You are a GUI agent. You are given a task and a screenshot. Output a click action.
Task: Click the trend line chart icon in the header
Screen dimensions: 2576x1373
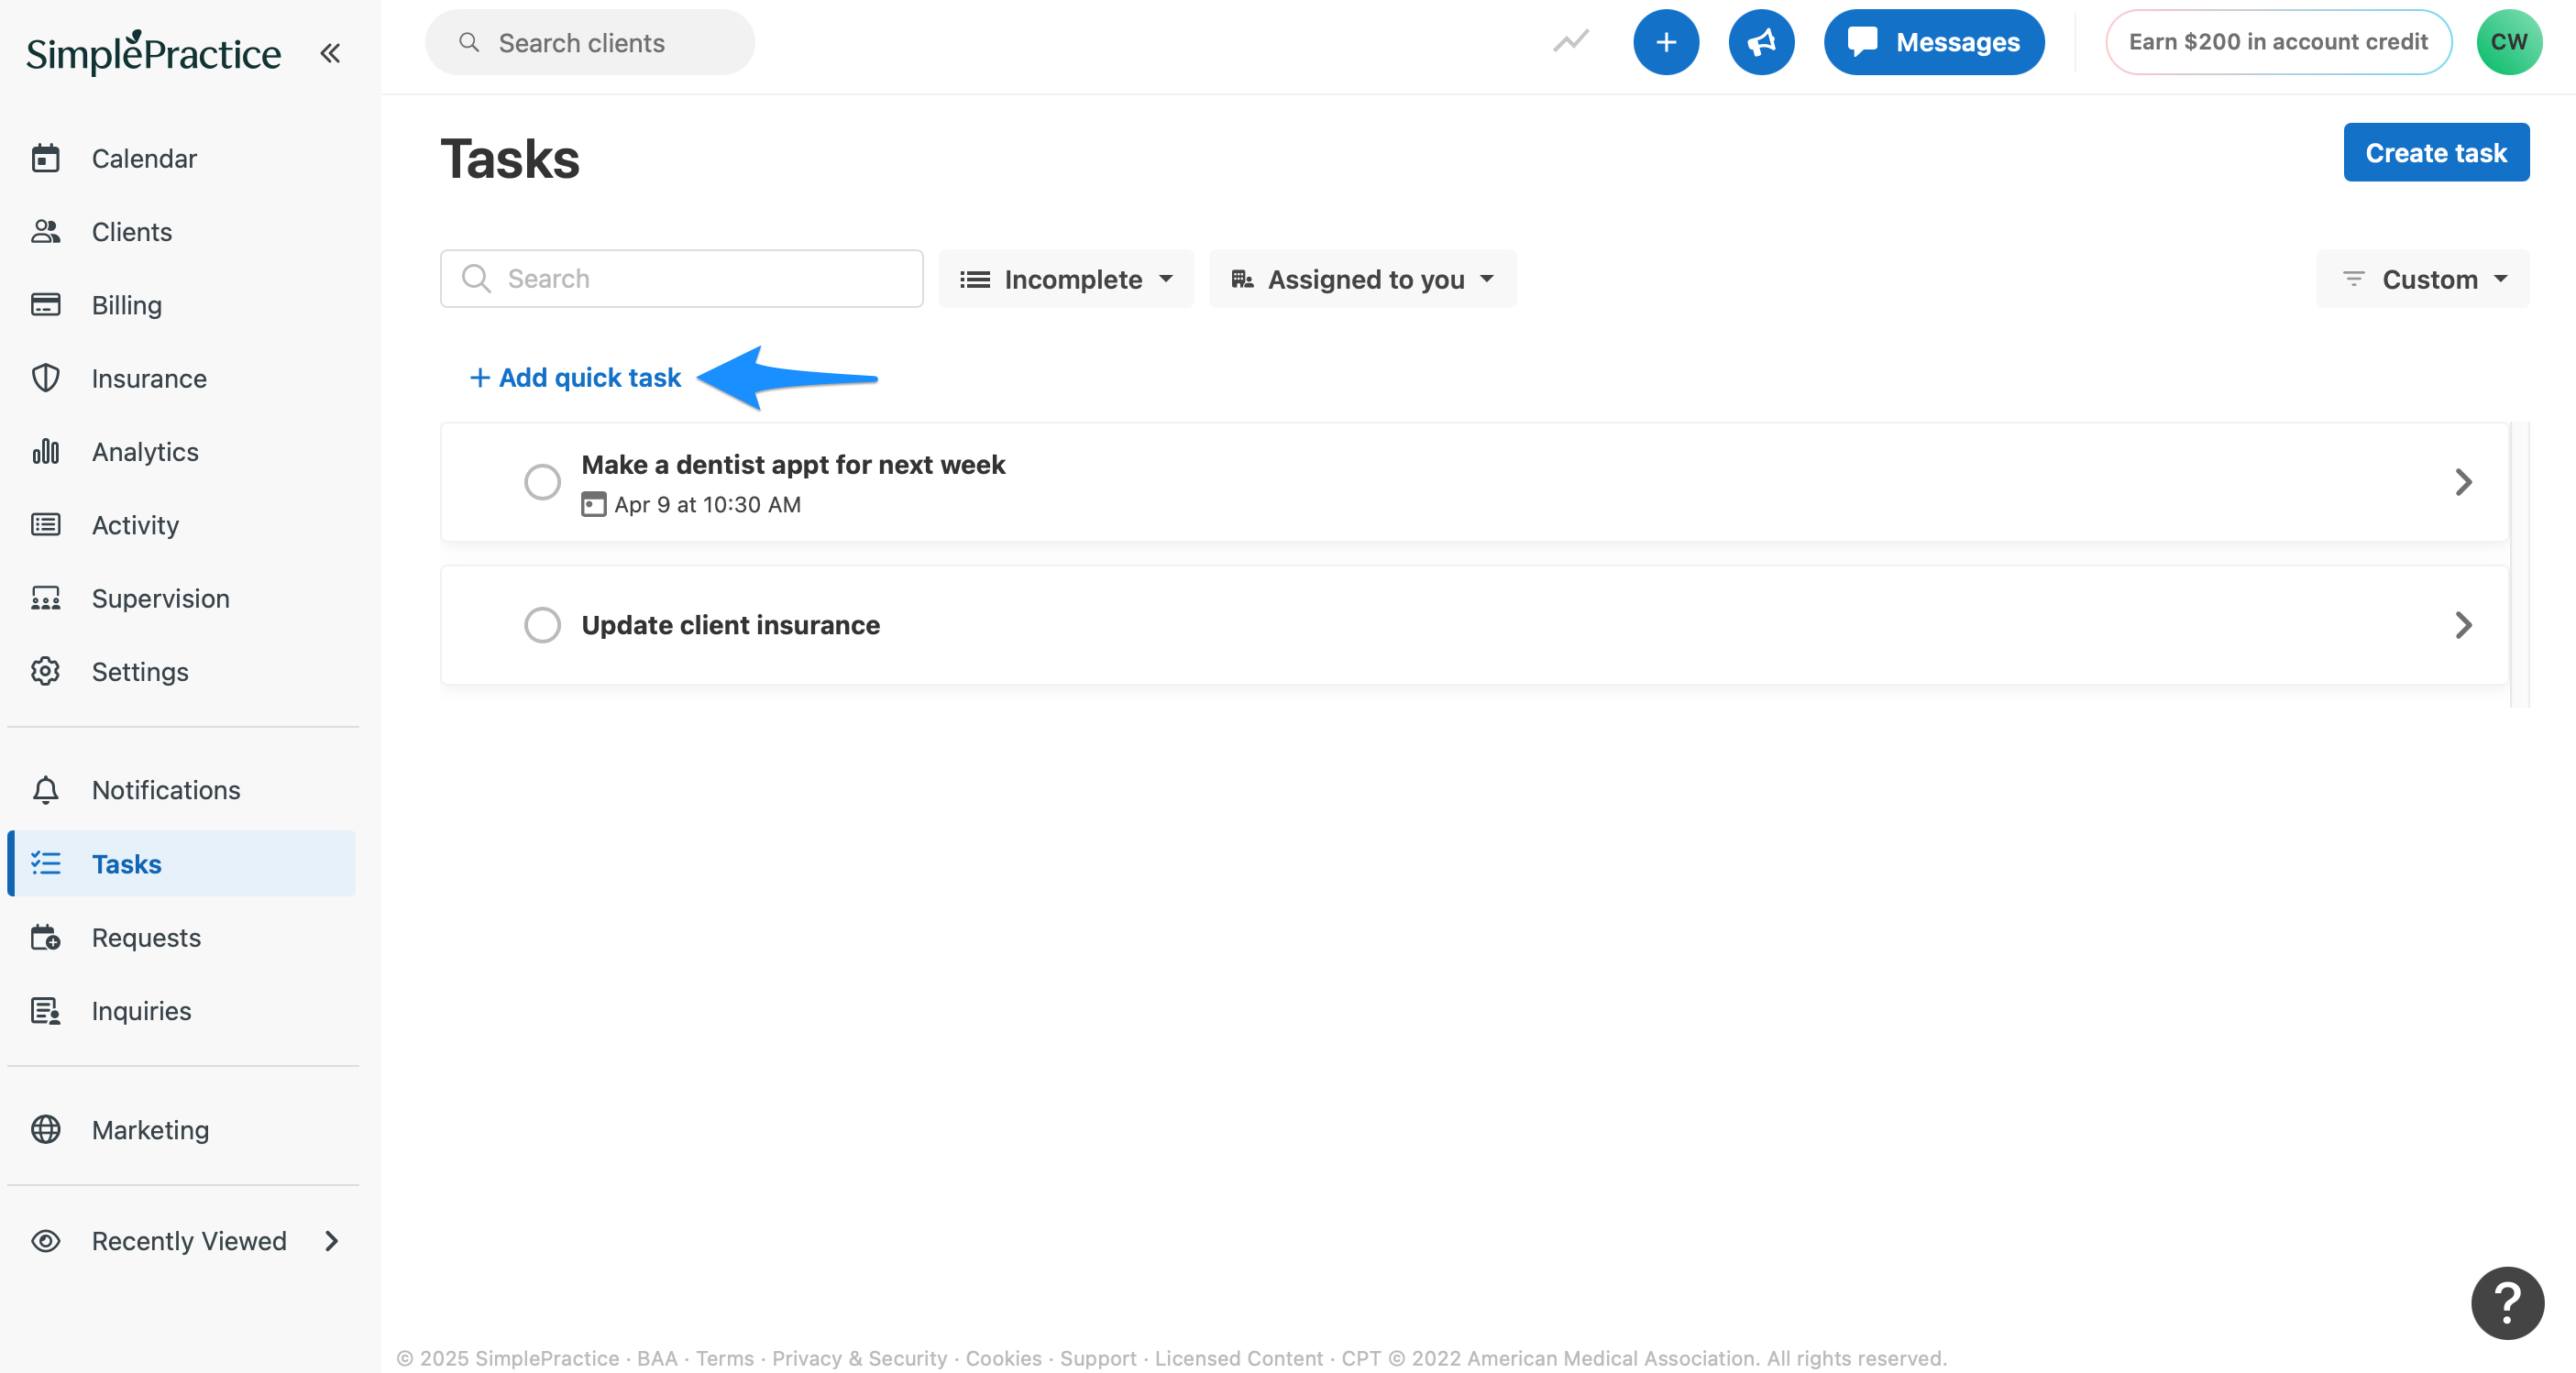point(1571,42)
